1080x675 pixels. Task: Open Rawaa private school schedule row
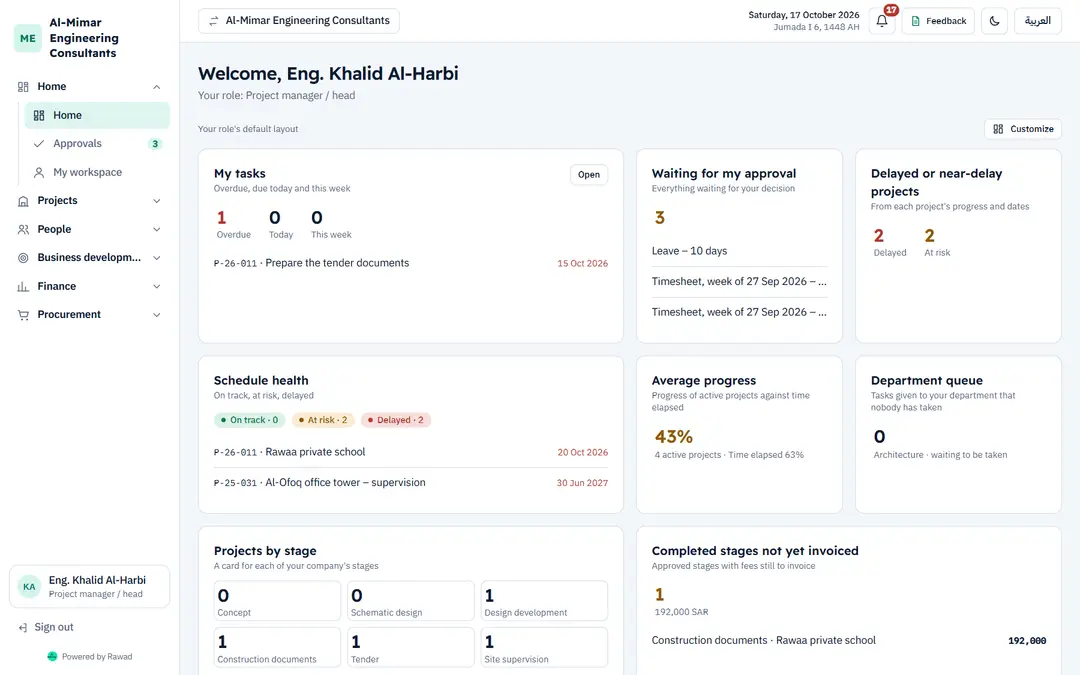(411, 453)
